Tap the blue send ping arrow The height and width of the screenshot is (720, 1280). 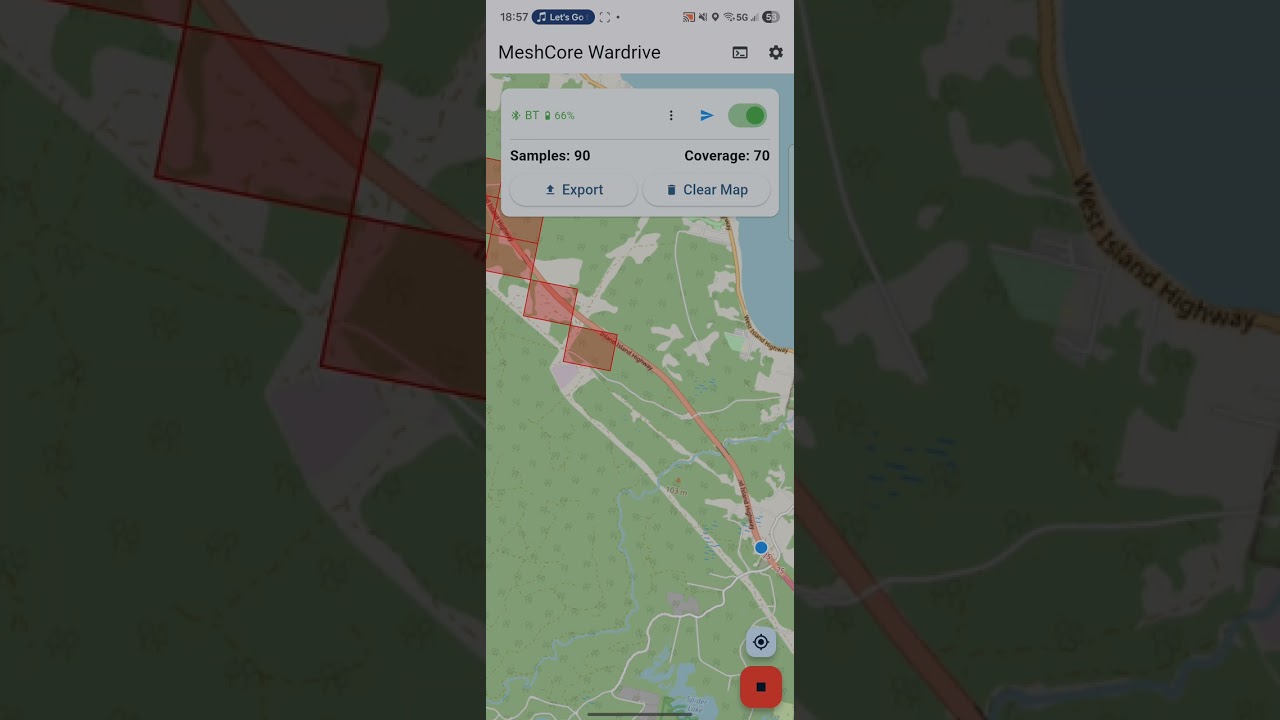pyautogui.click(x=707, y=116)
